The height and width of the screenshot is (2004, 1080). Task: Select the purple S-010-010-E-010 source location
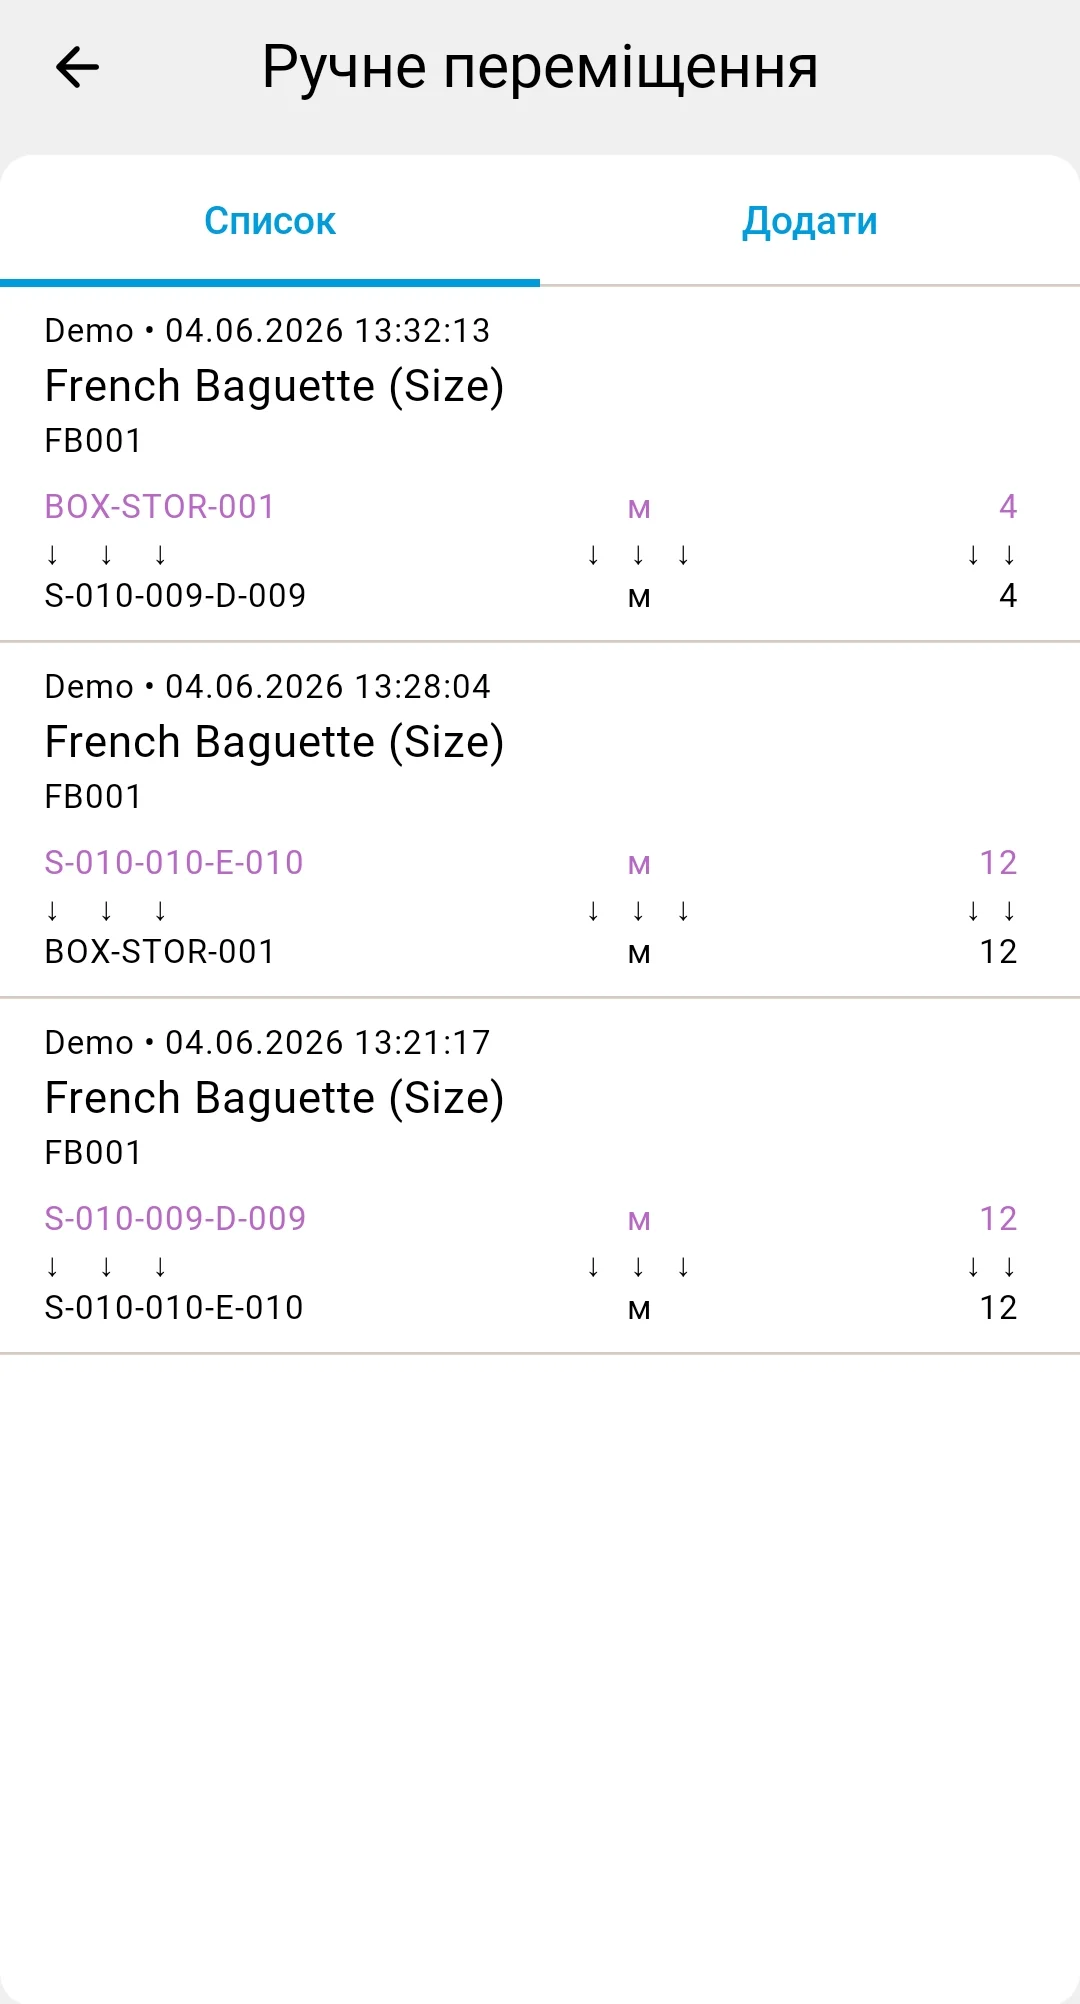point(174,863)
